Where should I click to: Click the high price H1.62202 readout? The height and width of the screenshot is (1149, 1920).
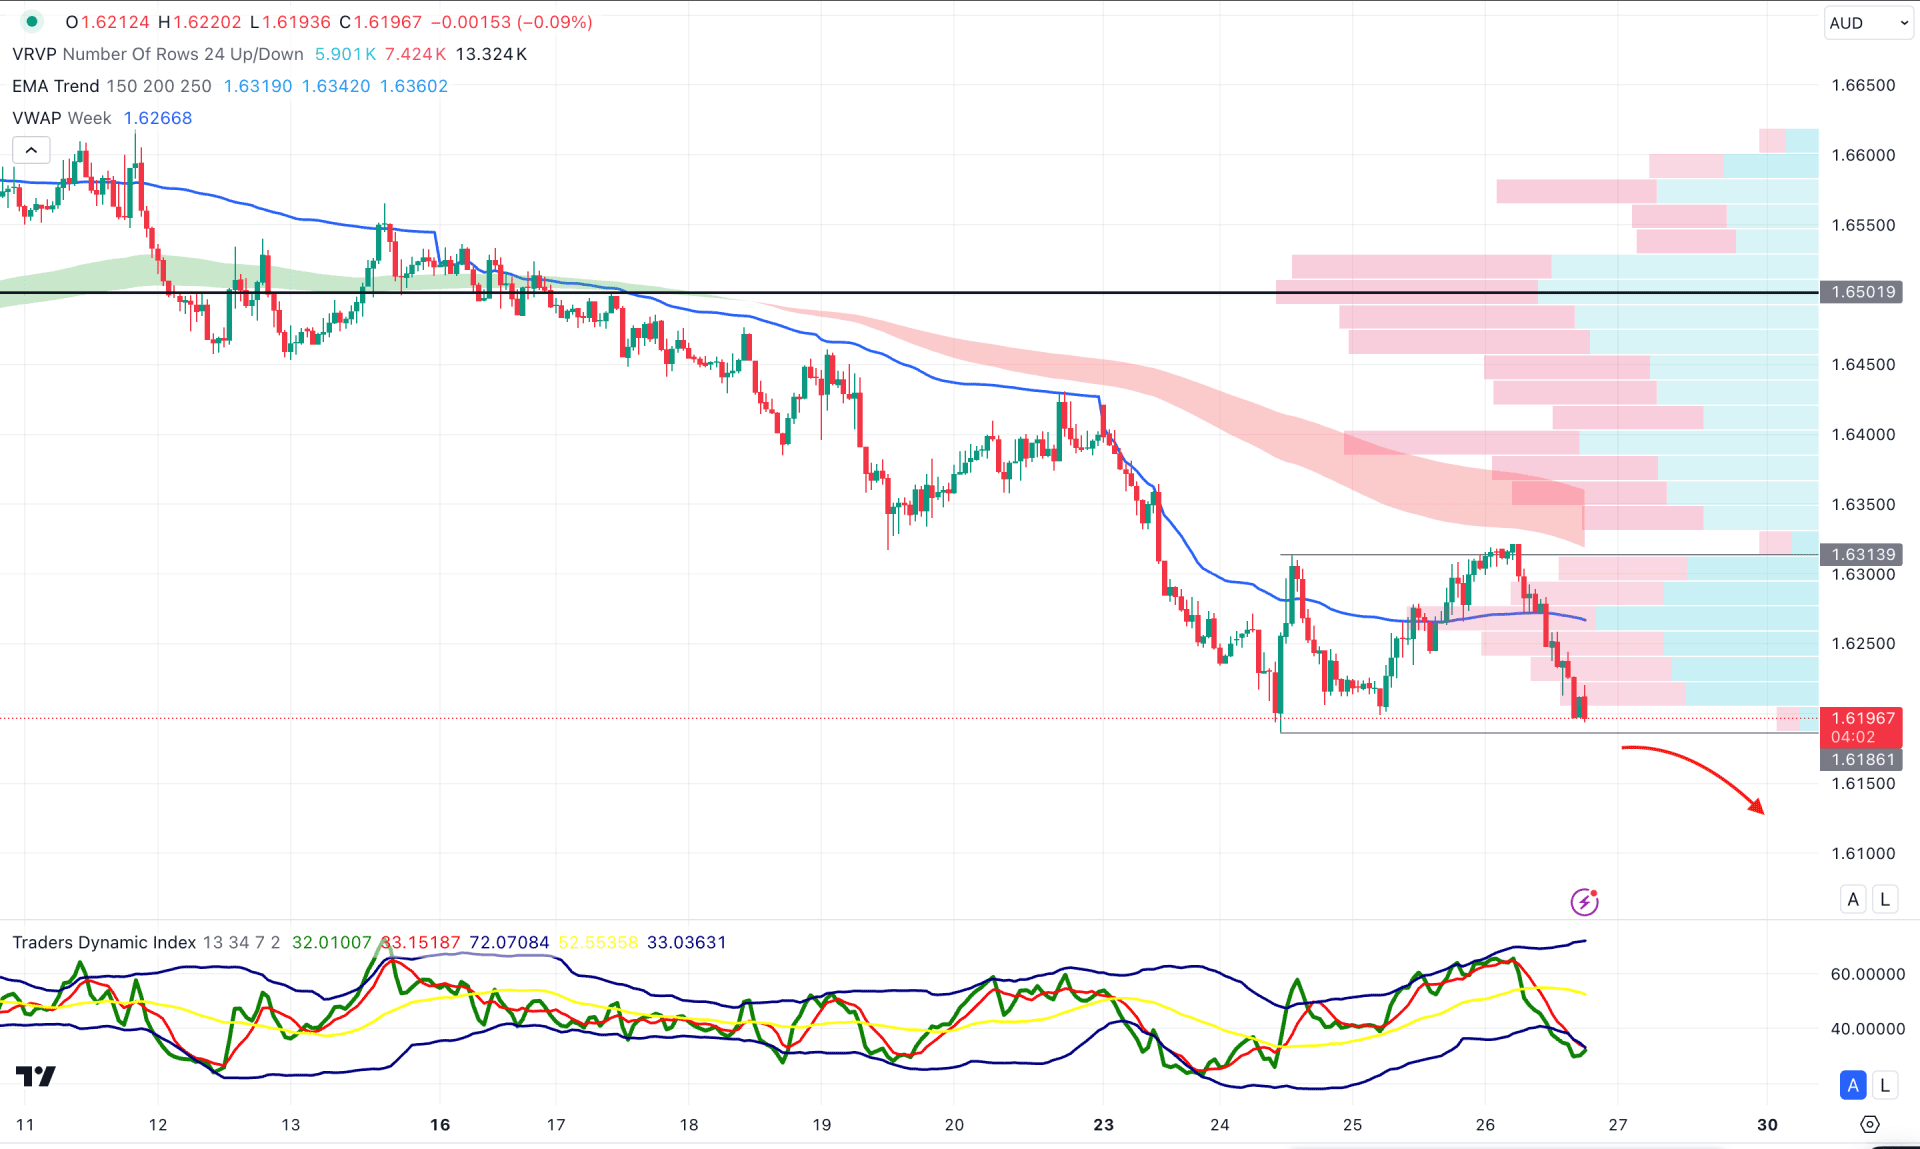tap(199, 22)
